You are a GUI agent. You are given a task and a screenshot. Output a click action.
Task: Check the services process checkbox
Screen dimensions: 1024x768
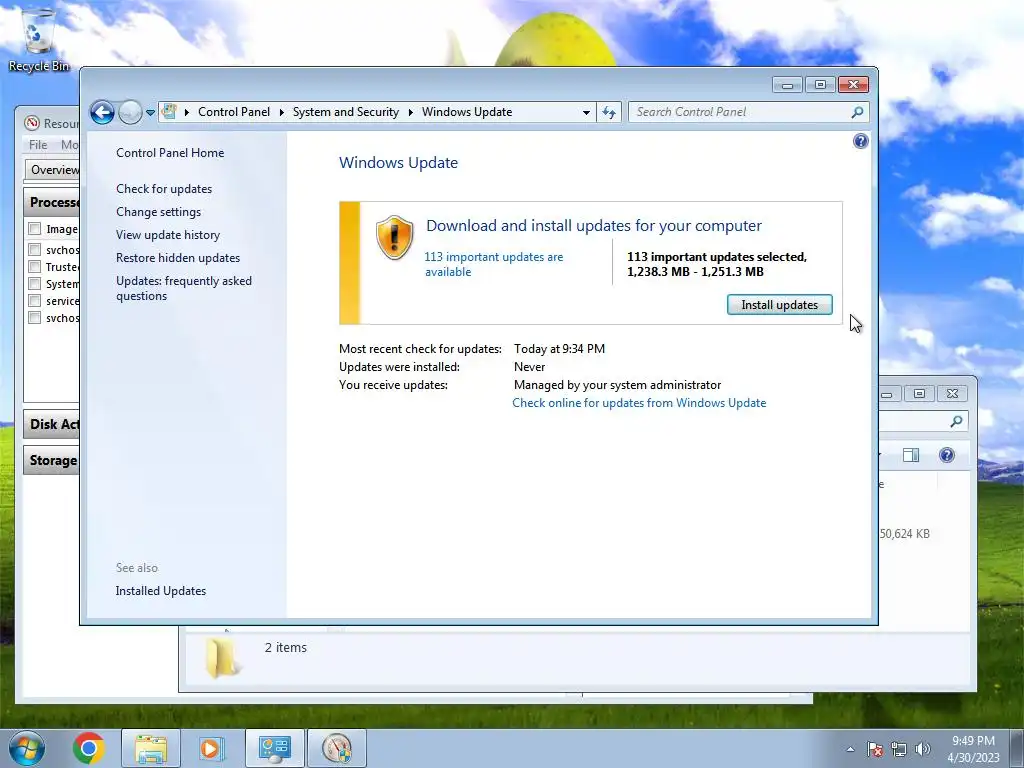click(35, 300)
